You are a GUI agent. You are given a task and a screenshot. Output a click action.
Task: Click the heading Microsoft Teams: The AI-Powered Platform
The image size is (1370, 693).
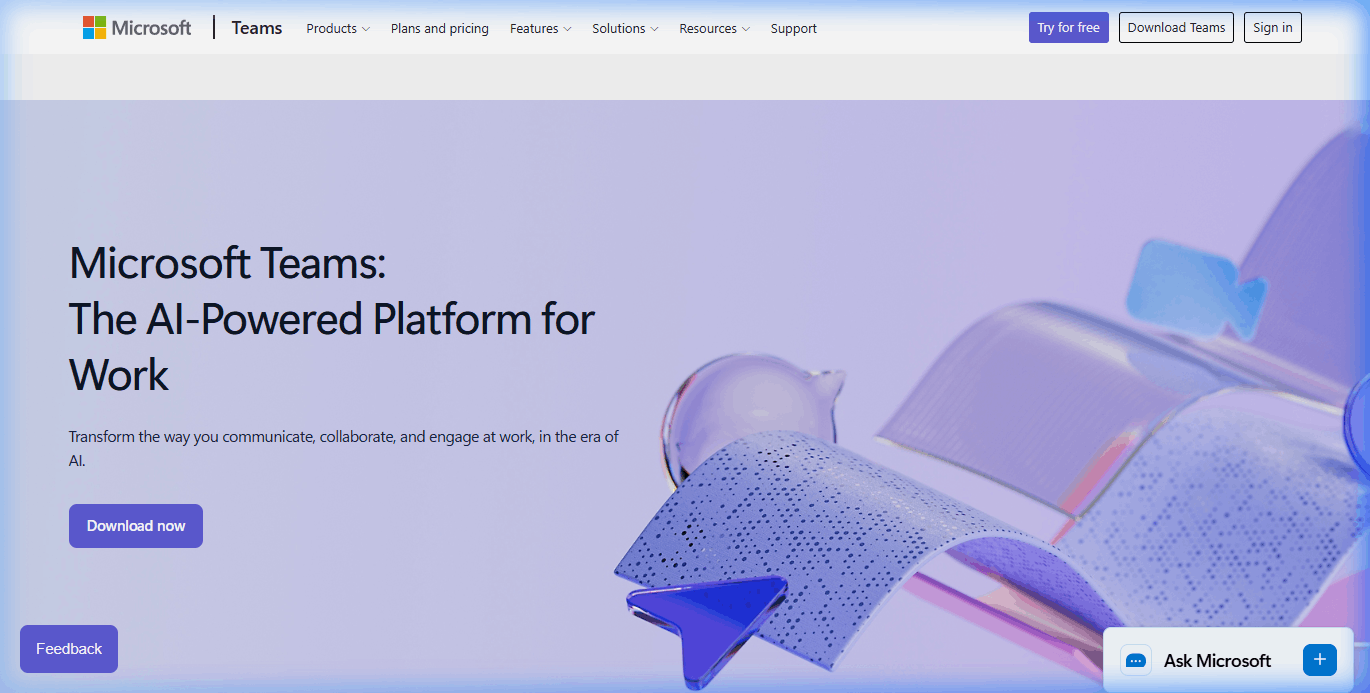tap(332, 319)
